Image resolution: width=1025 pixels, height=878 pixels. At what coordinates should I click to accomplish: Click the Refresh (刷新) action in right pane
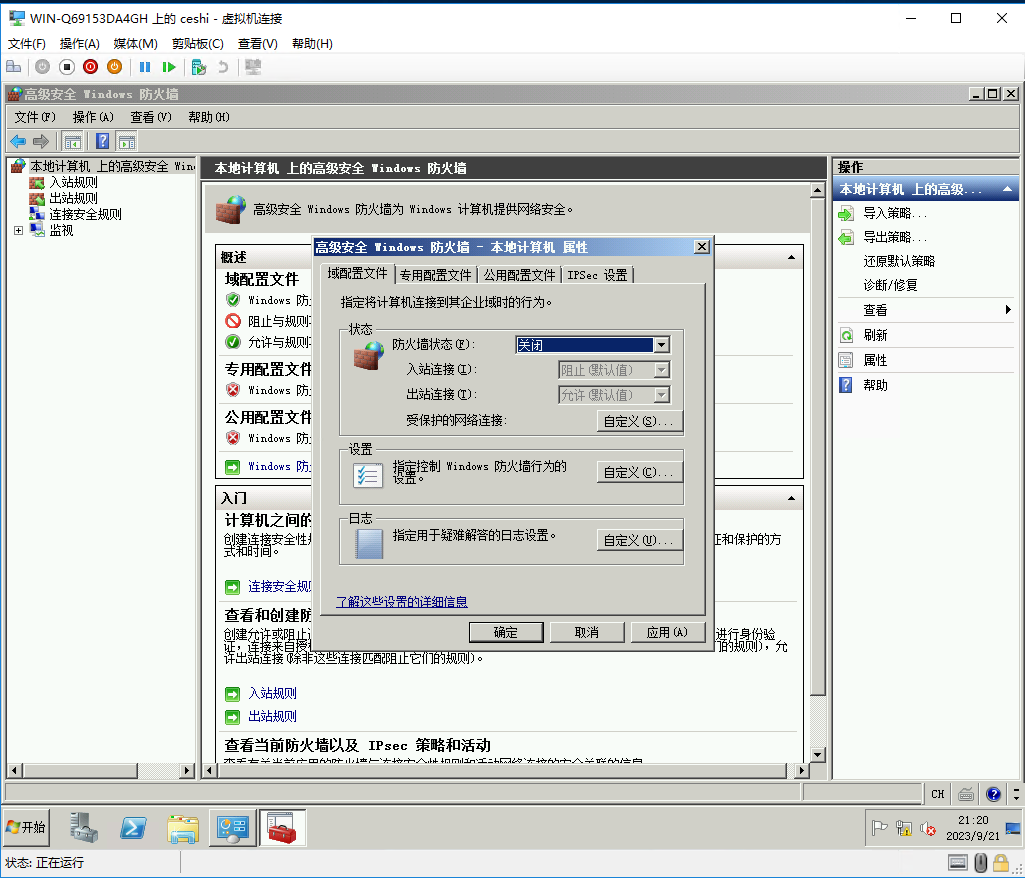(875, 336)
